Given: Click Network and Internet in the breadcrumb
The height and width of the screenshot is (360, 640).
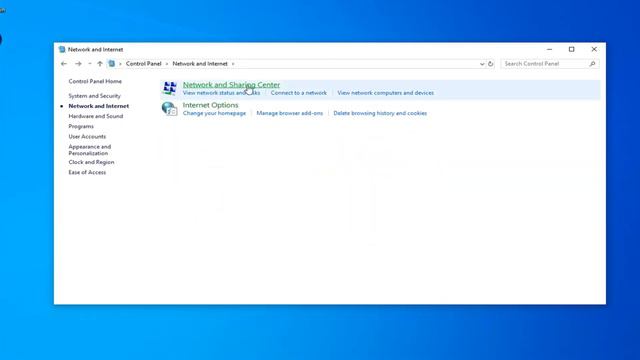Looking at the screenshot, I should 200,64.
